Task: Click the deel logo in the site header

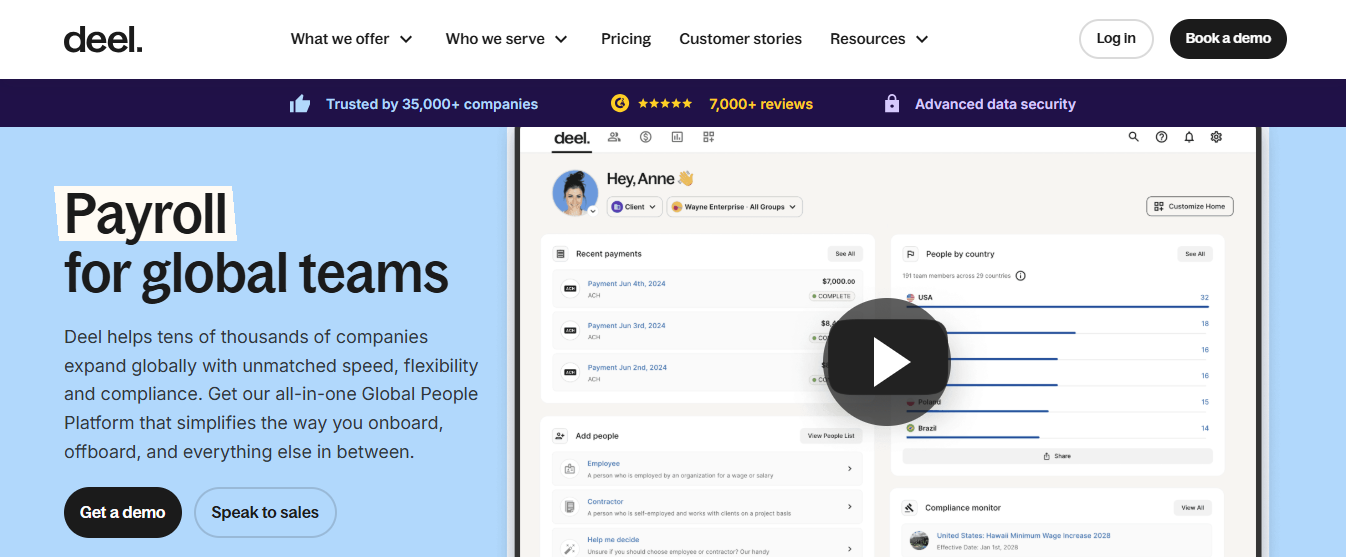Action: 103,39
